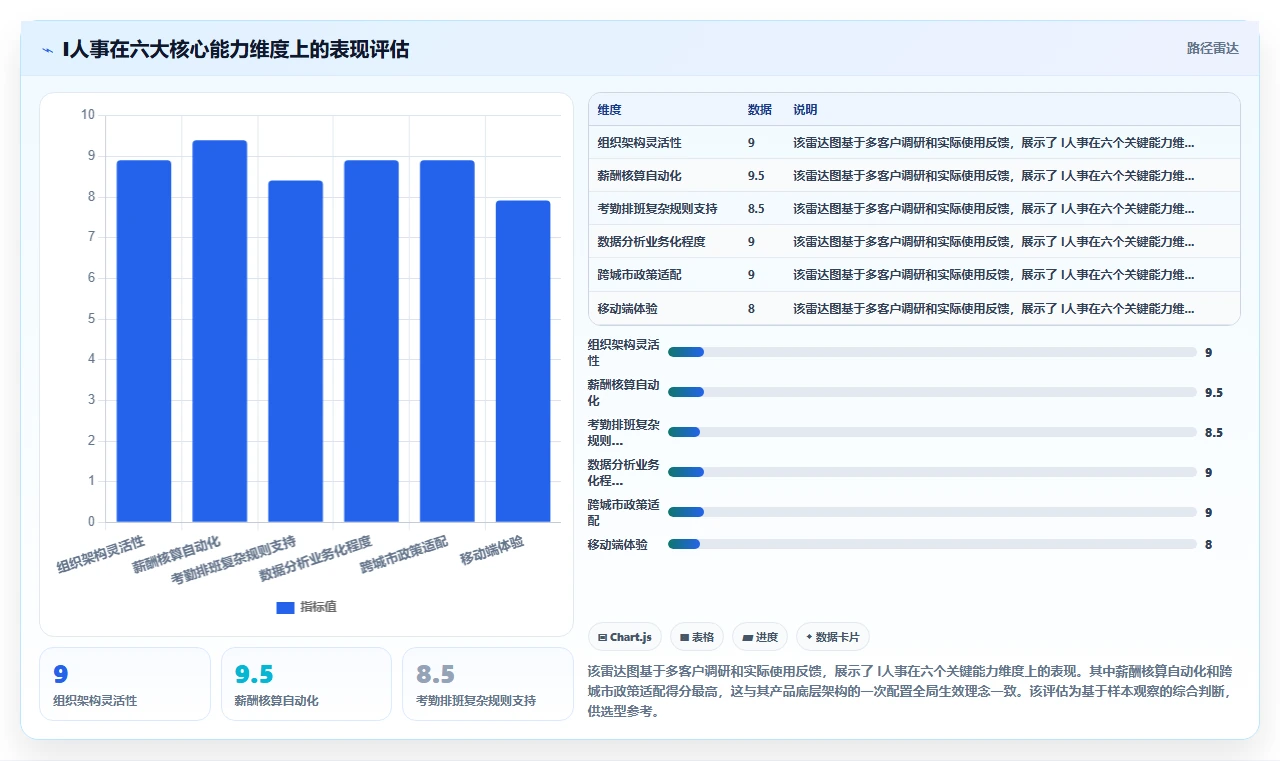
Task: Click the 移动端体验 progress value 8
Action: point(1208,545)
